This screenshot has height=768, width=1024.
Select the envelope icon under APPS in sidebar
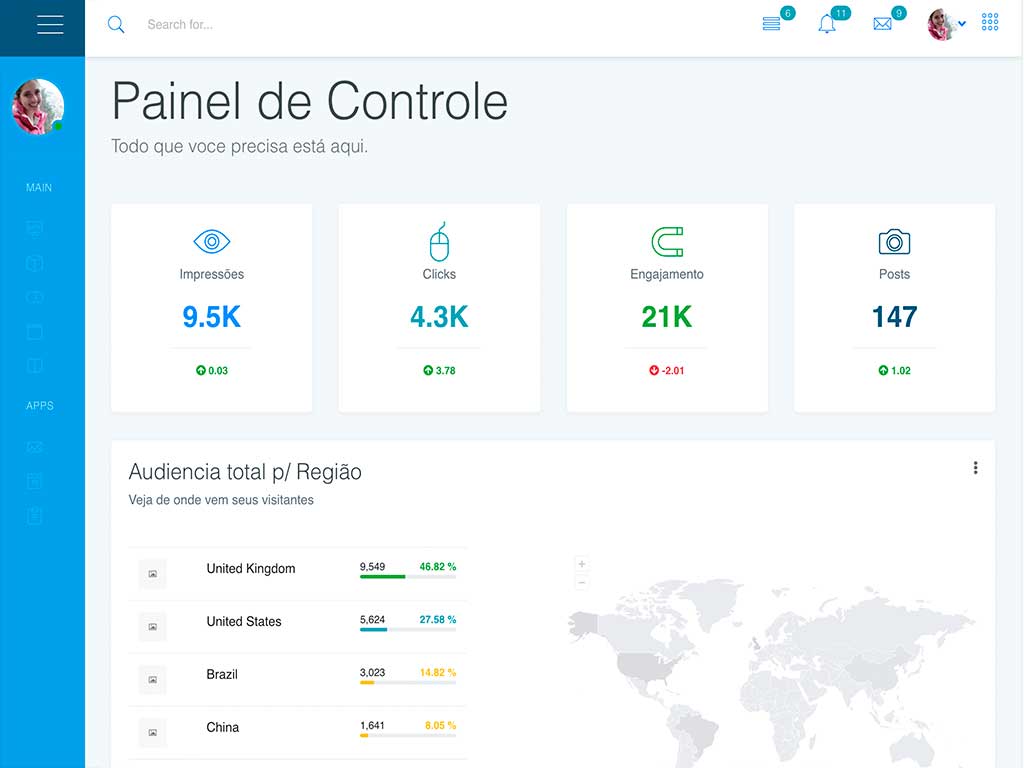pyautogui.click(x=35, y=447)
